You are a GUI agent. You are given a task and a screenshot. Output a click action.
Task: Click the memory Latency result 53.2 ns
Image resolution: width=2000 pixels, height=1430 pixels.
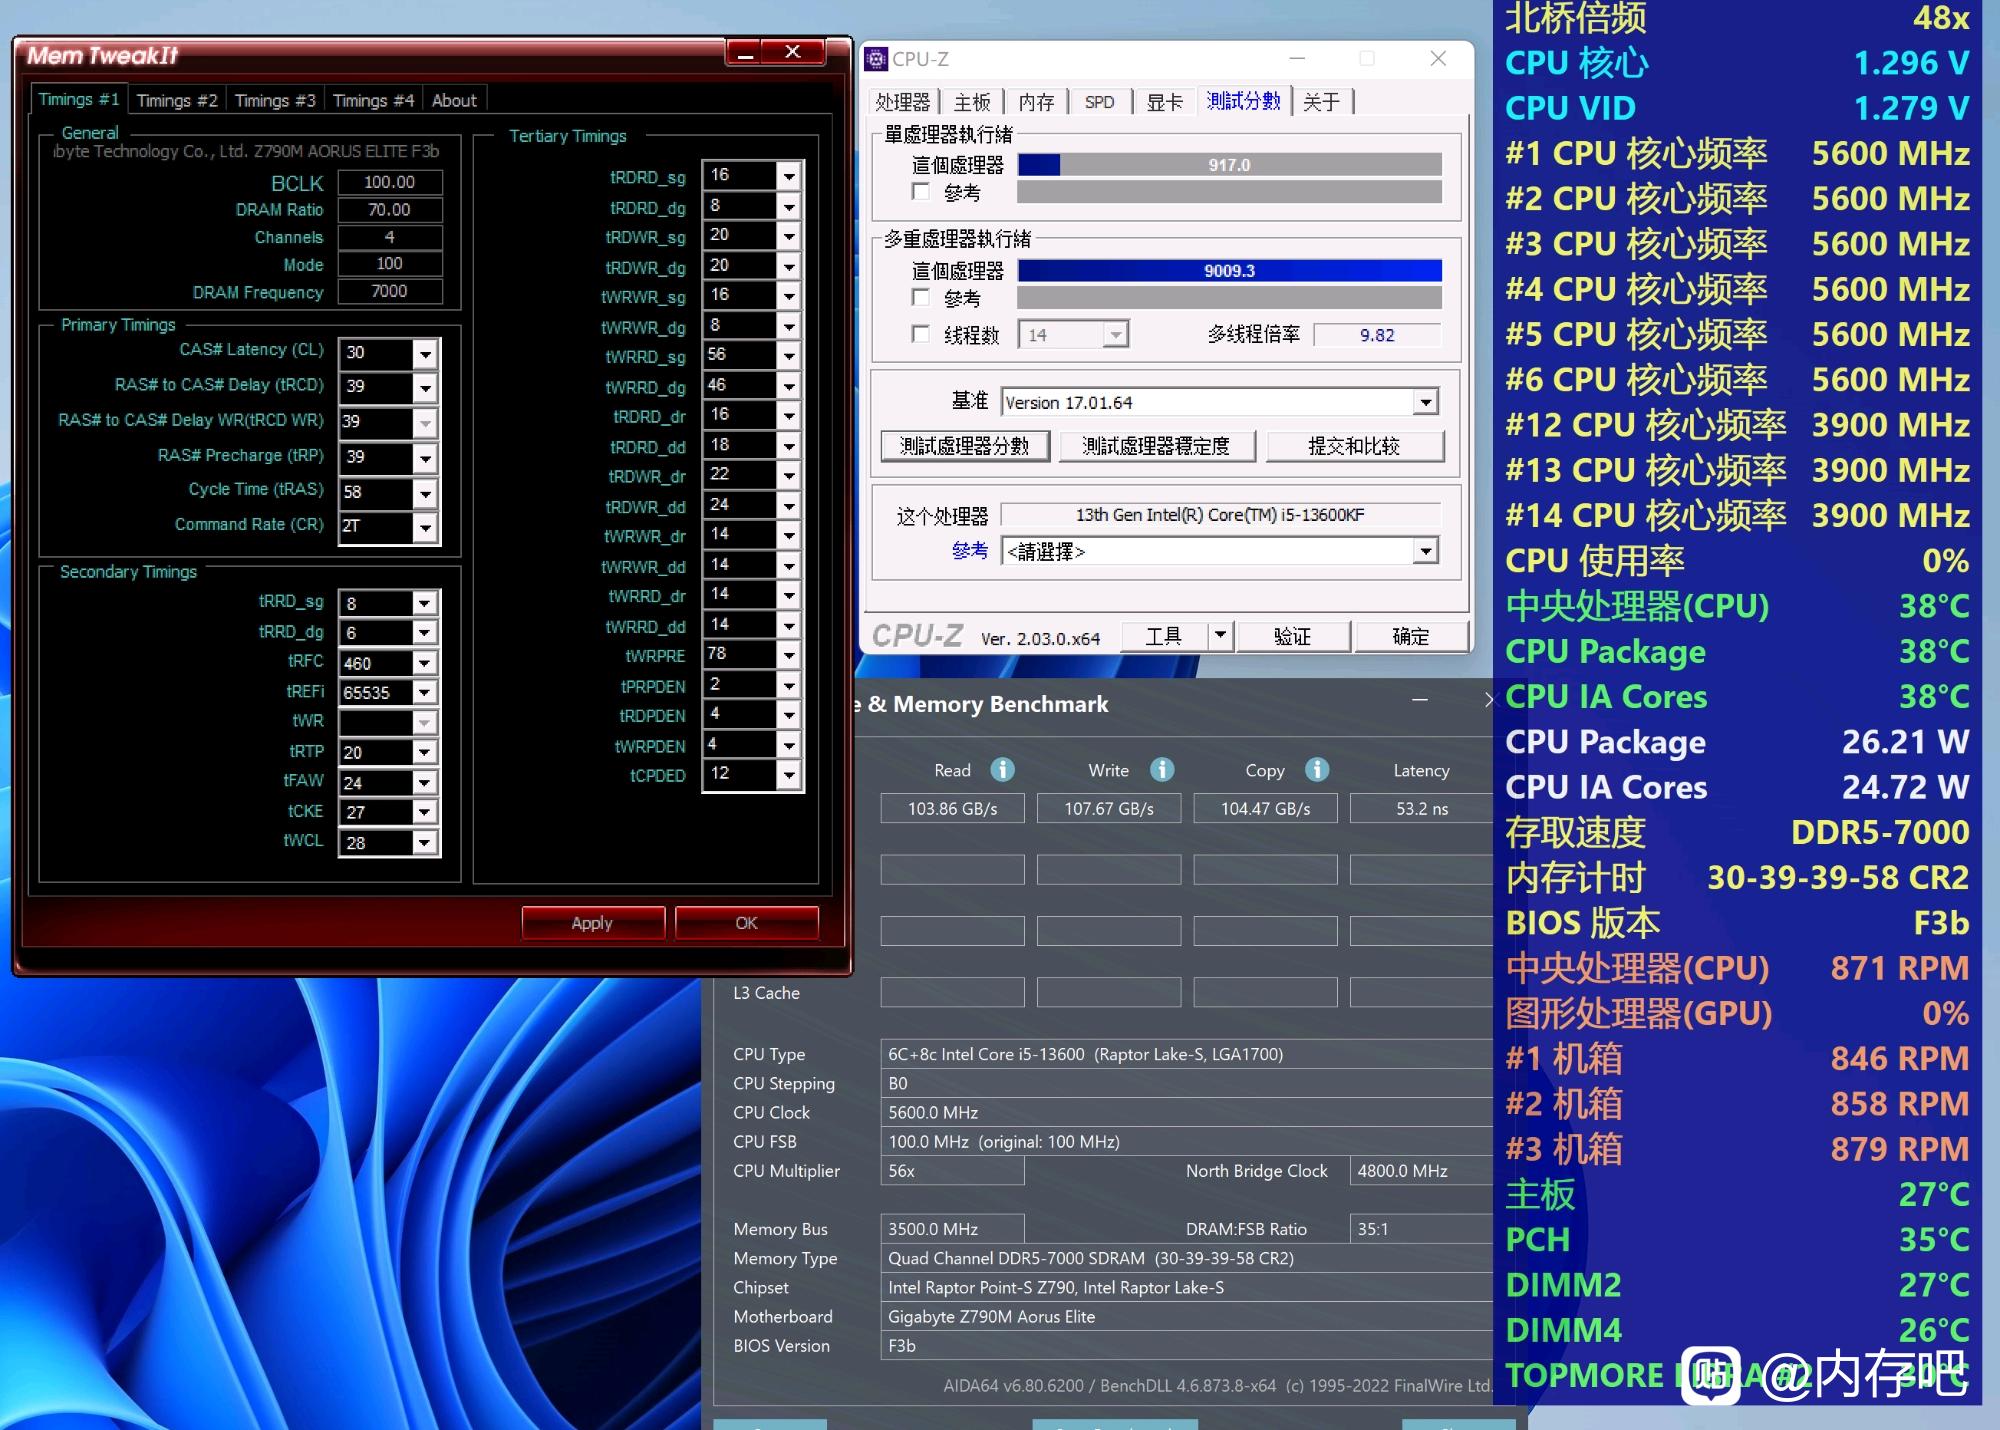click(1421, 808)
